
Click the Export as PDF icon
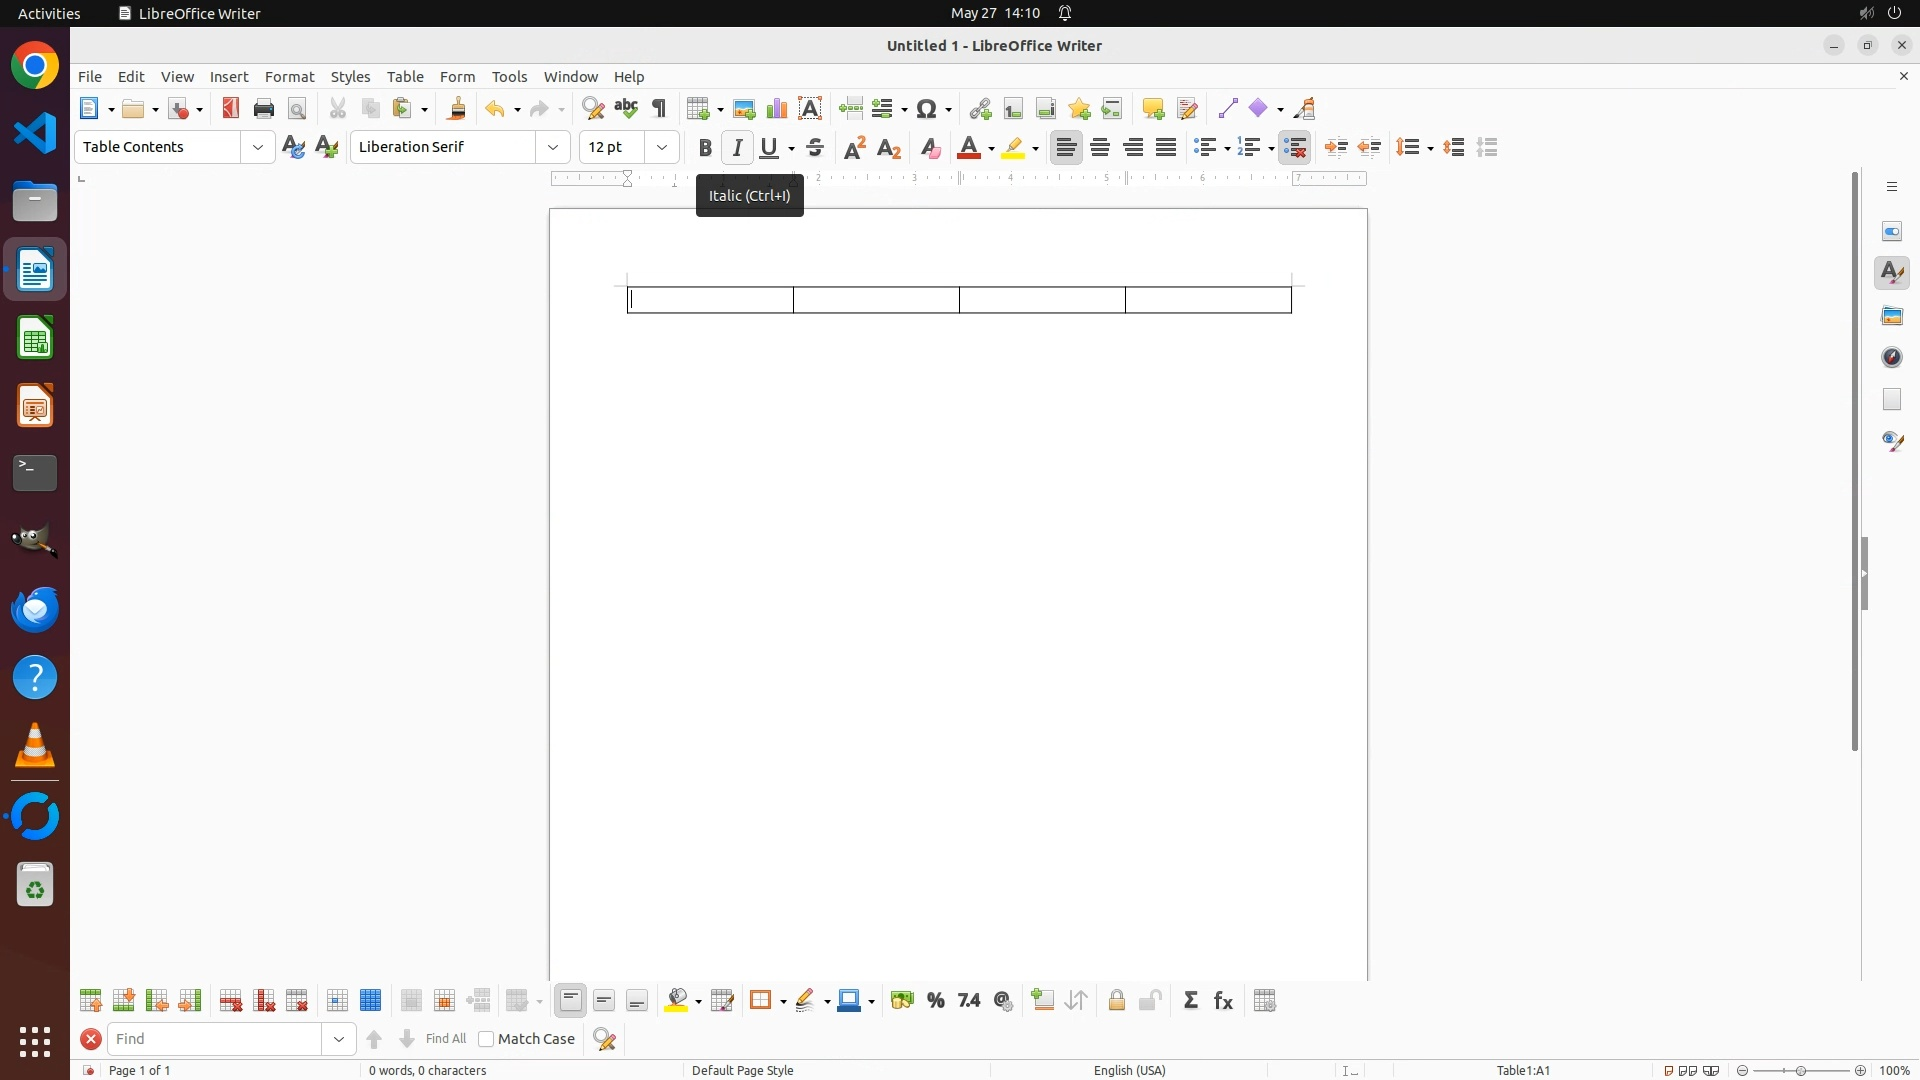(231, 109)
